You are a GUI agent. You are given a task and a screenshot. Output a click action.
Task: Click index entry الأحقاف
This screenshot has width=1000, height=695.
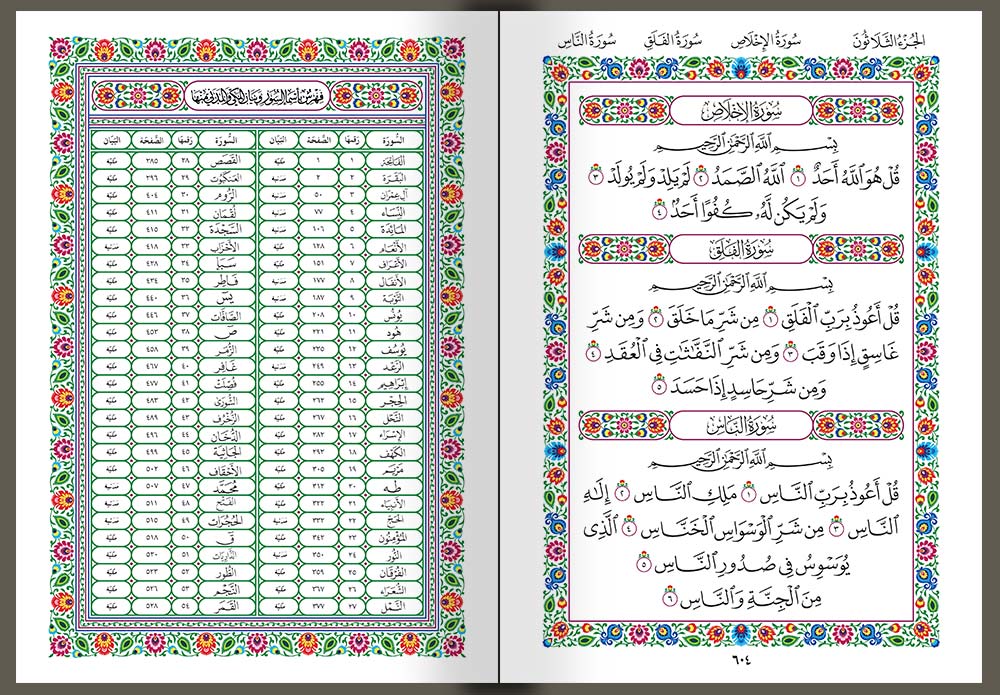pyautogui.click(x=226, y=471)
